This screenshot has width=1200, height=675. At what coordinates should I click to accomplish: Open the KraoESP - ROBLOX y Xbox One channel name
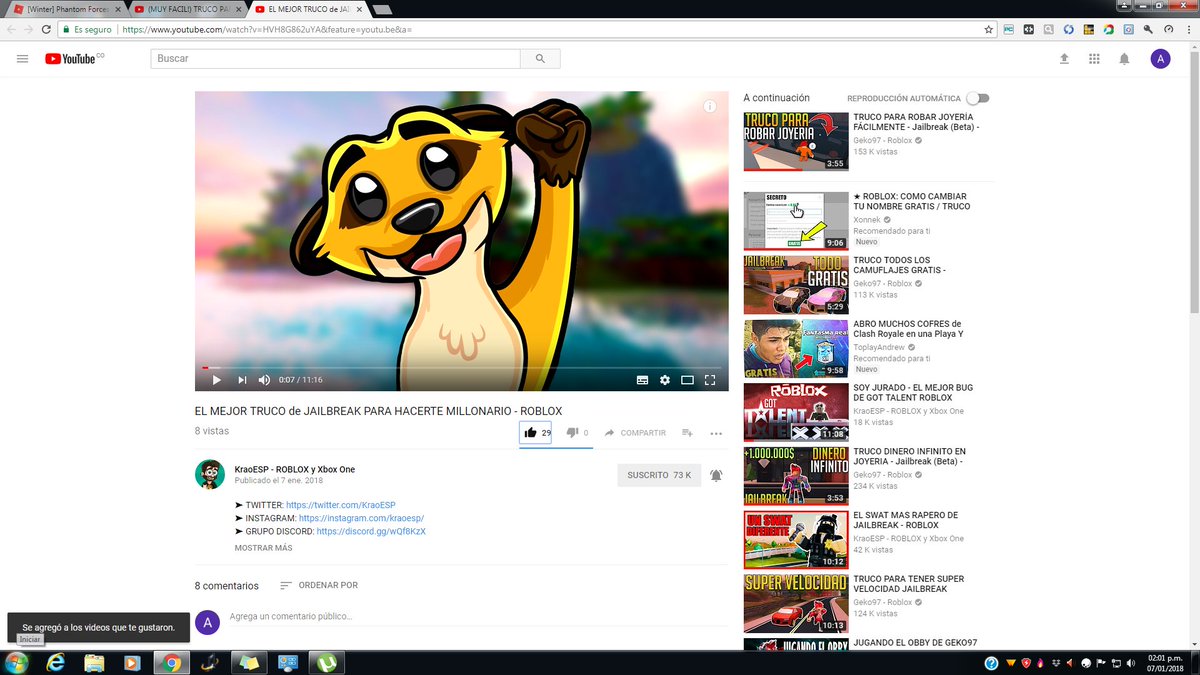pyautogui.click(x=295, y=469)
